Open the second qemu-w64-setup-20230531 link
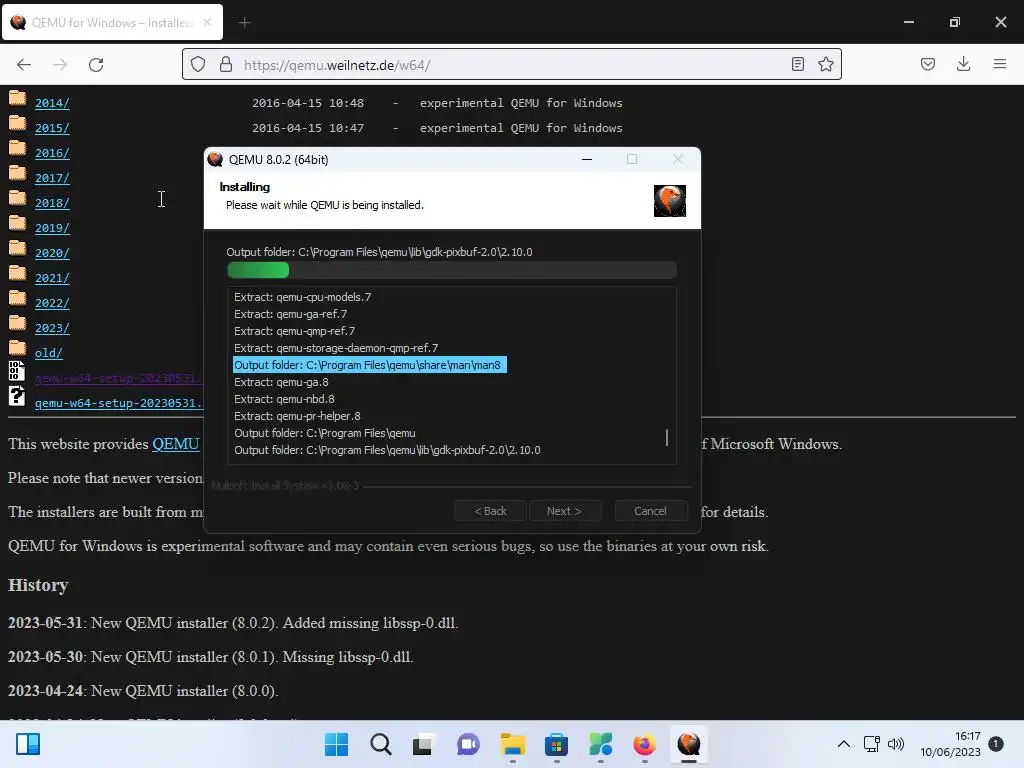 (x=119, y=403)
